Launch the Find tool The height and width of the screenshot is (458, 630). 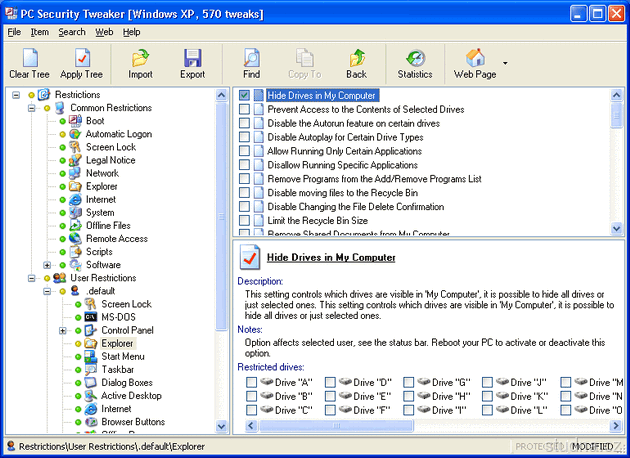click(251, 58)
